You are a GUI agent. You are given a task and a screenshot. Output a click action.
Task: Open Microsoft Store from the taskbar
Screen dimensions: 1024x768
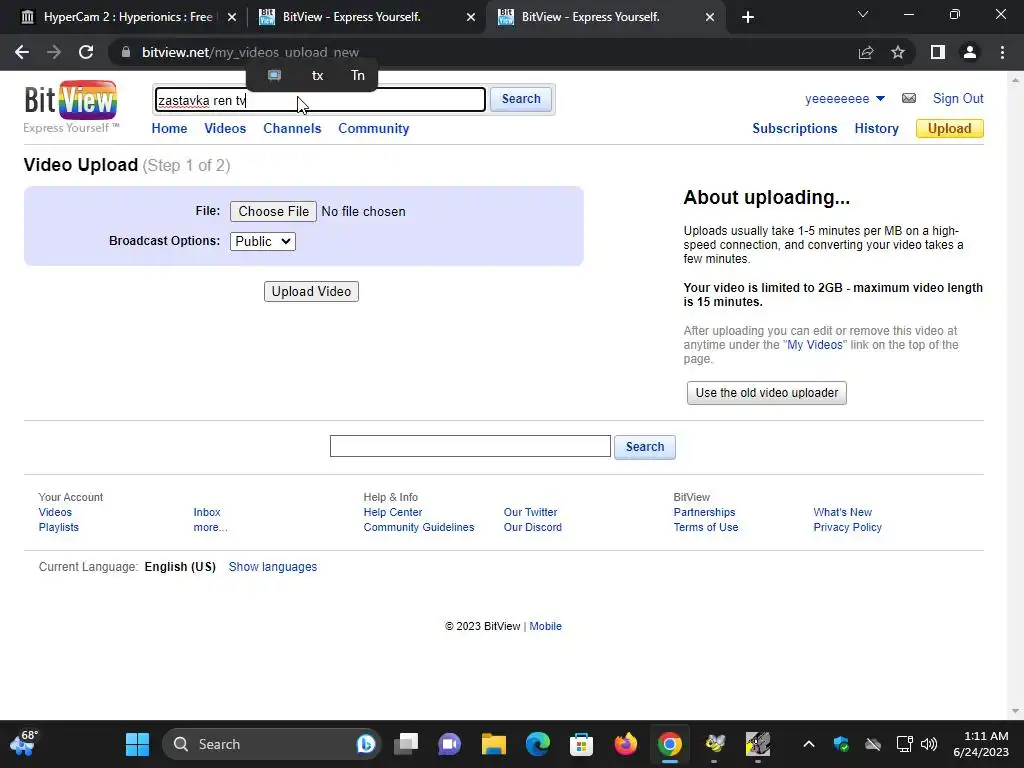click(x=581, y=744)
